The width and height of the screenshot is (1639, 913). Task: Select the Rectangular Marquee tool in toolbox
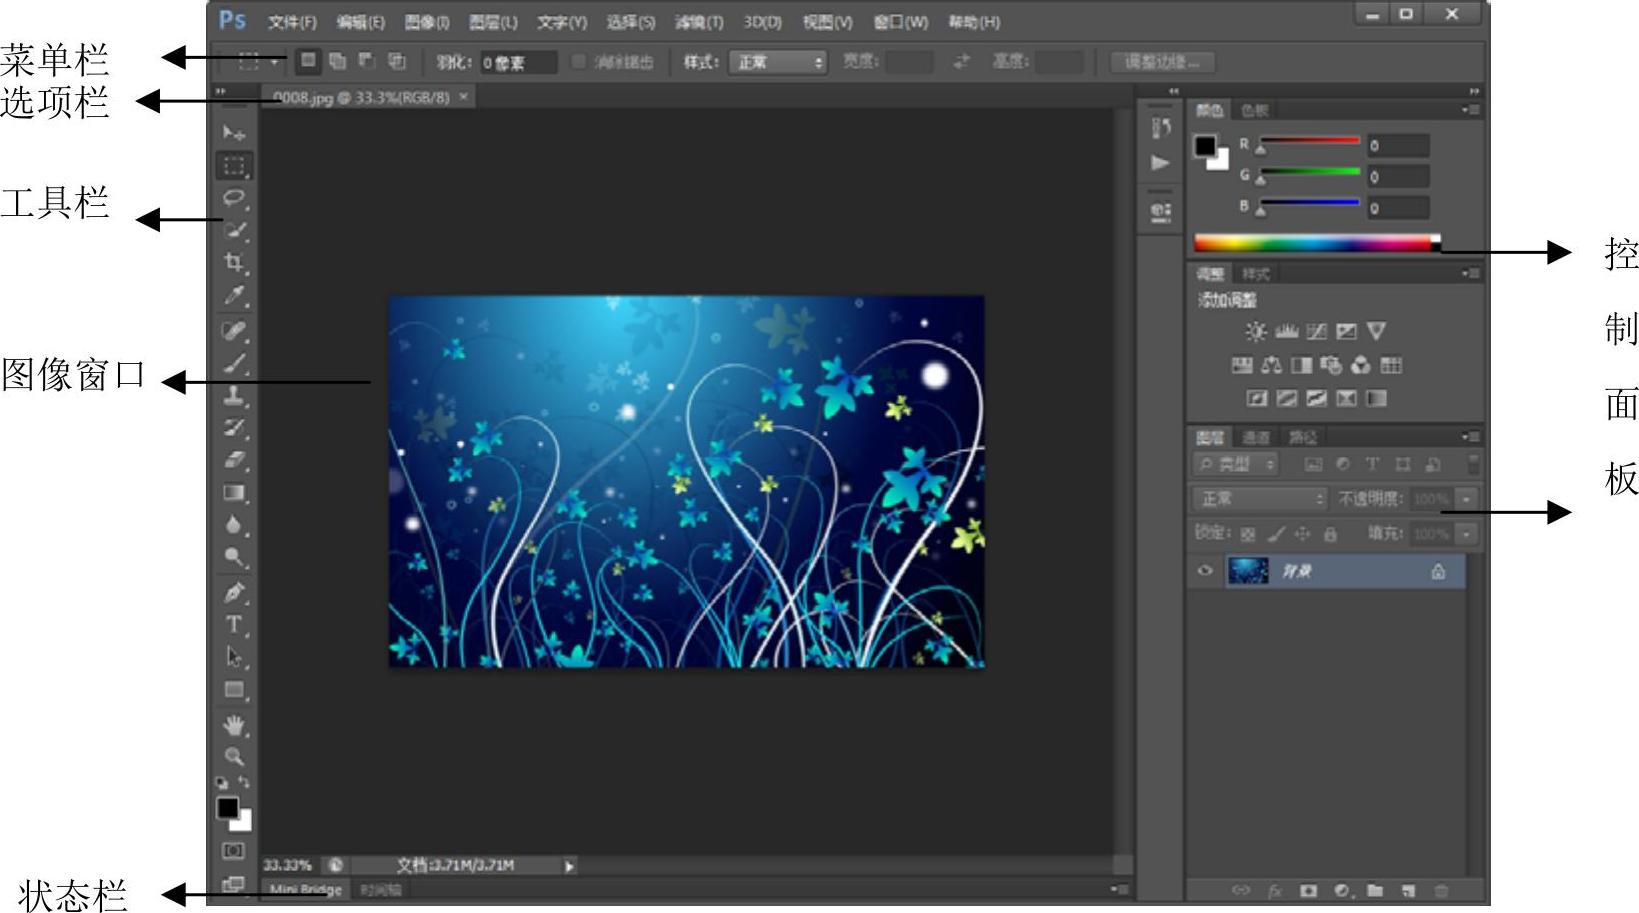(x=234, y=166)
